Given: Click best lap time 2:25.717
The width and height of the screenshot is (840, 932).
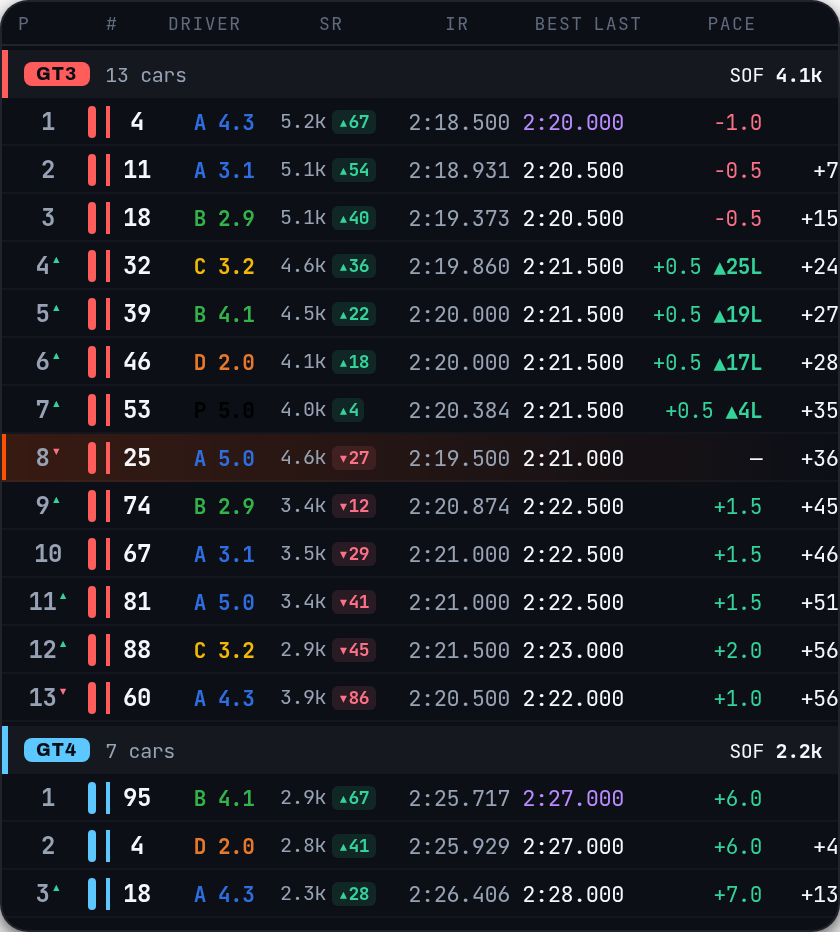Looking at the screenshot, I should point(459,798).
